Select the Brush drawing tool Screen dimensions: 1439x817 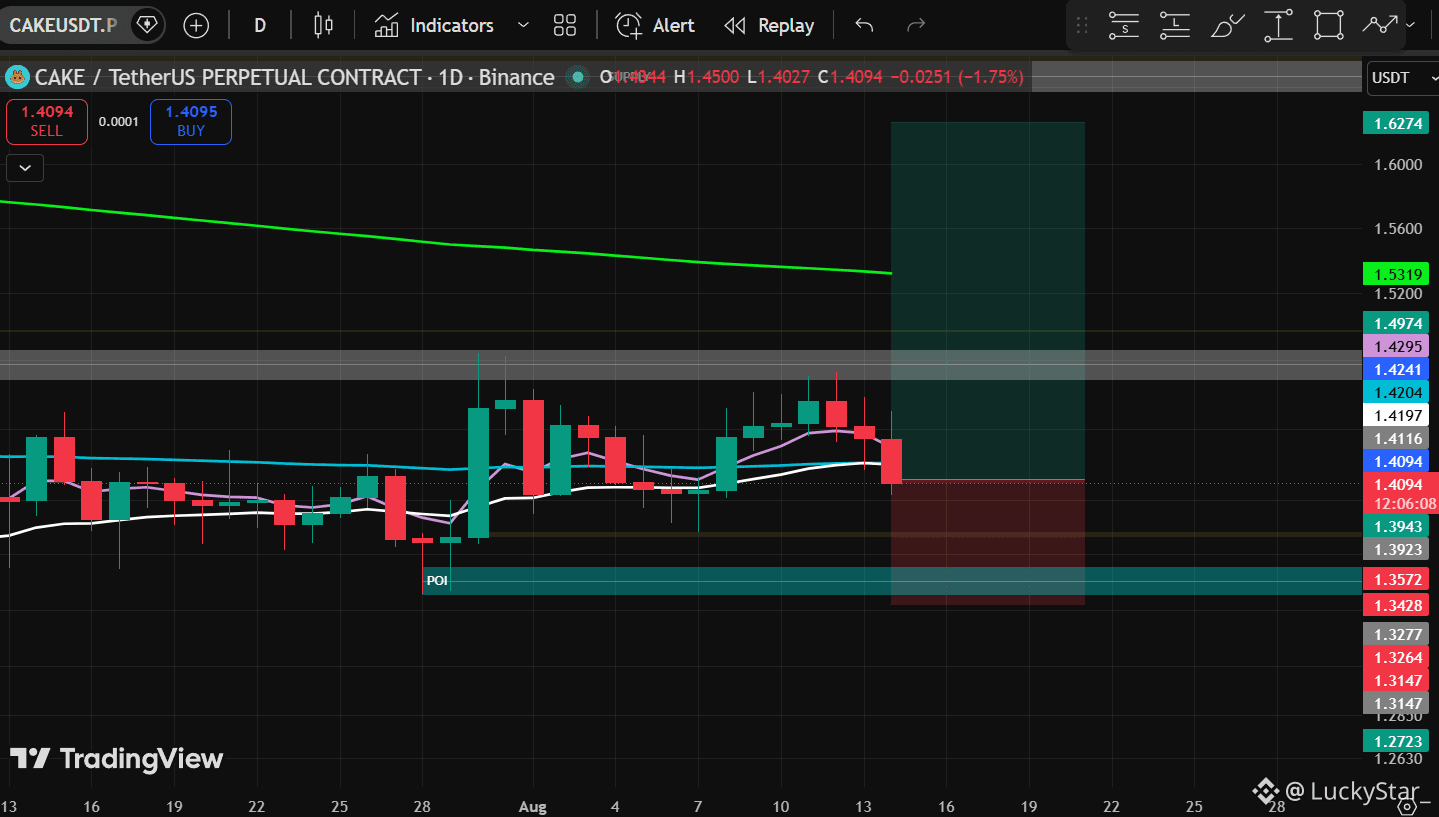[1227, 25]
